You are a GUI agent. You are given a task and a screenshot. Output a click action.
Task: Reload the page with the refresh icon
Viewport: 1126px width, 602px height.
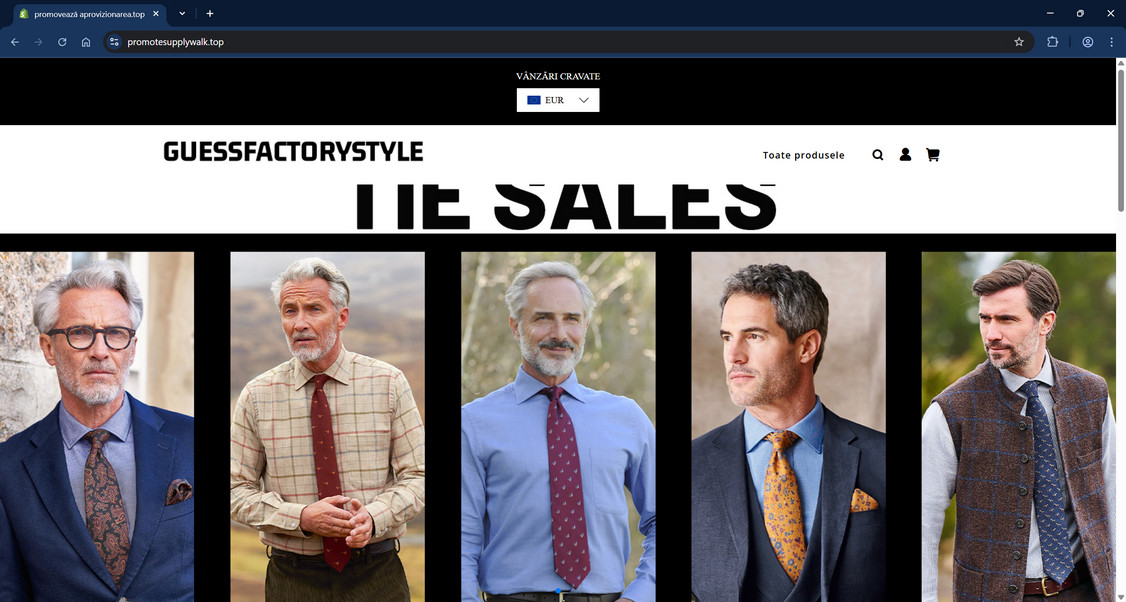coord(62,42)
